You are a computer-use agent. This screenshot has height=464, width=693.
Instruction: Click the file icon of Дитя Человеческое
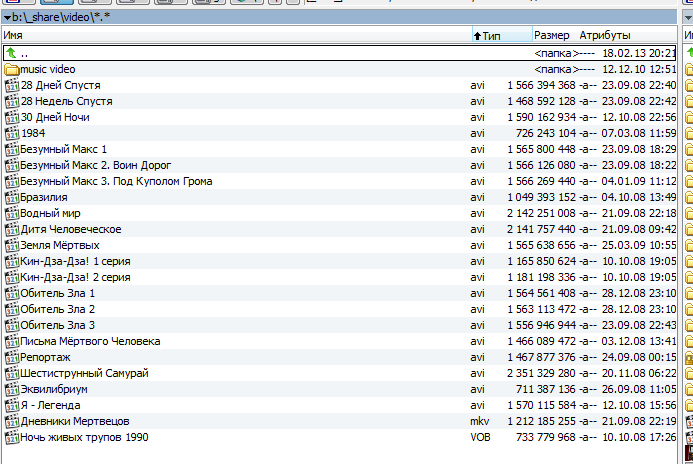point(12,229)
